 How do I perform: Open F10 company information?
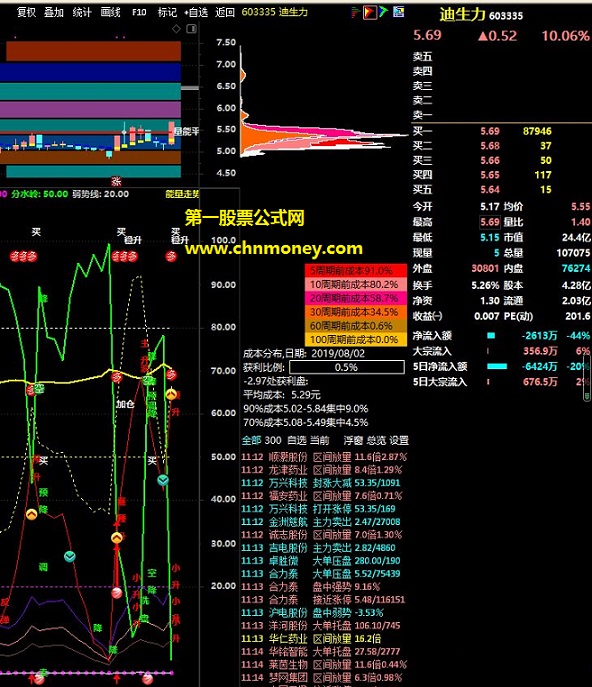click(139, 12)
